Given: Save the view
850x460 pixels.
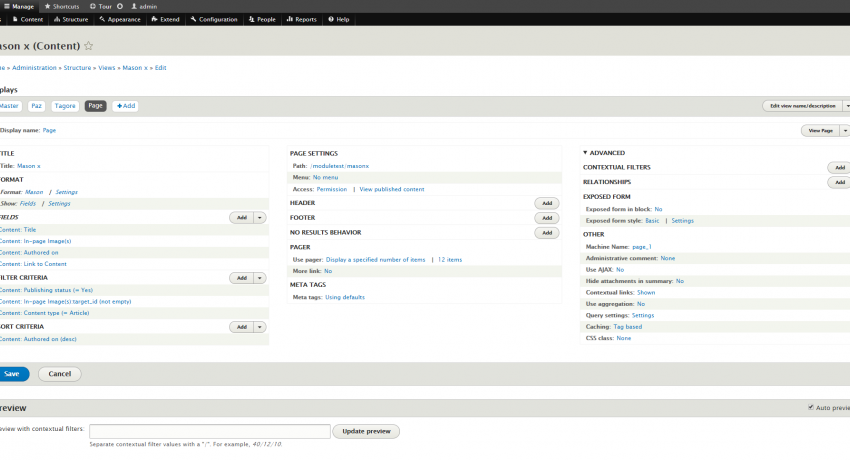Looking at the screenshot, I should point(12,374).
